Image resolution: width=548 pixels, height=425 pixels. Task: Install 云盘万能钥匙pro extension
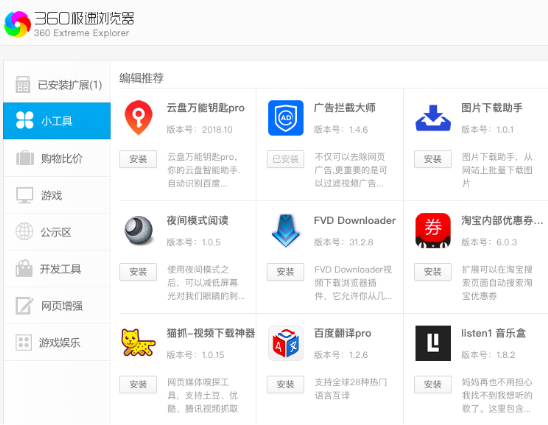point(138,159)
